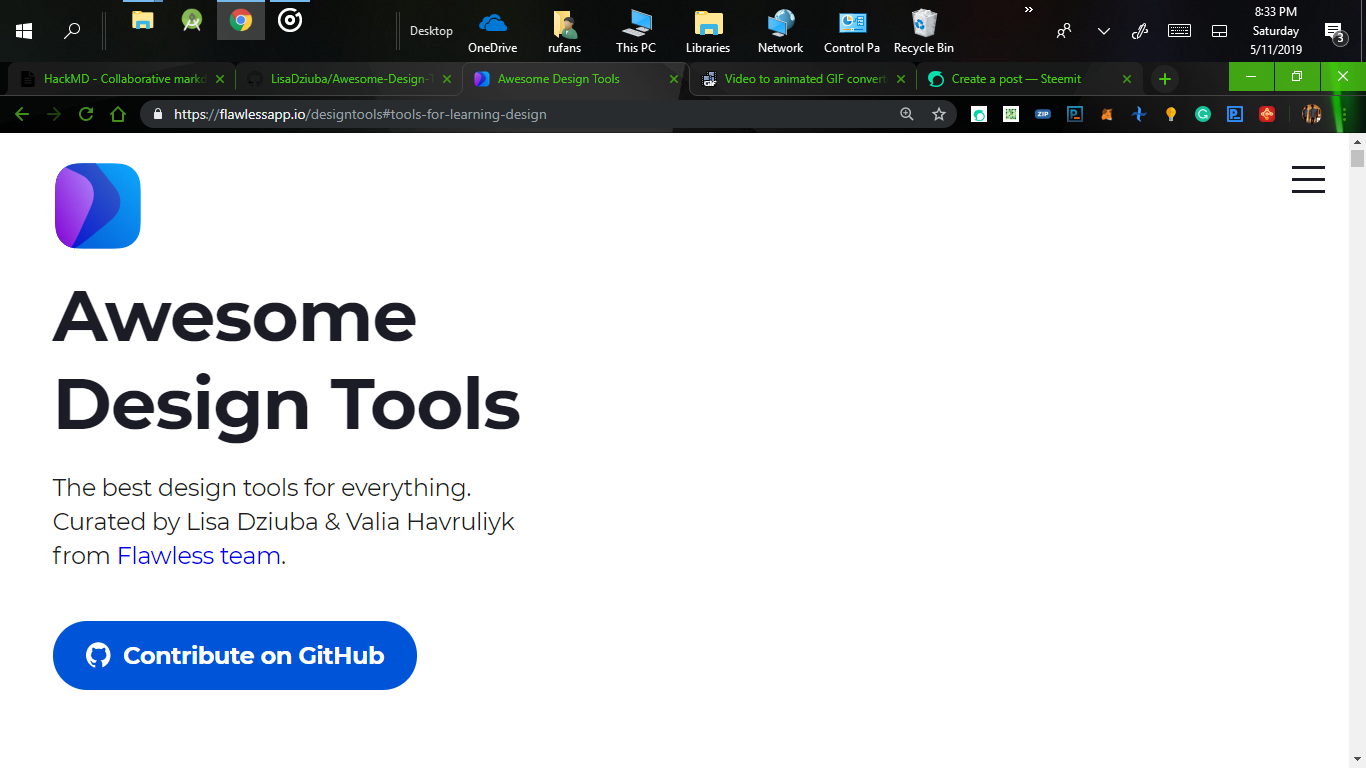Open the white circular-target taskbar app

click(x=290, y=20)
